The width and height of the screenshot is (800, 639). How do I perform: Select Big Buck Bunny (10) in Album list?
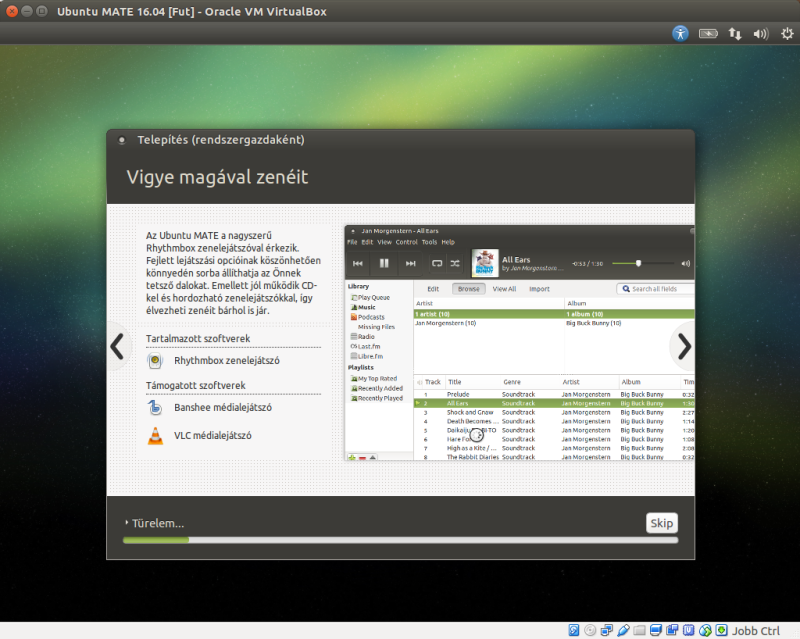tap(593, 323)
